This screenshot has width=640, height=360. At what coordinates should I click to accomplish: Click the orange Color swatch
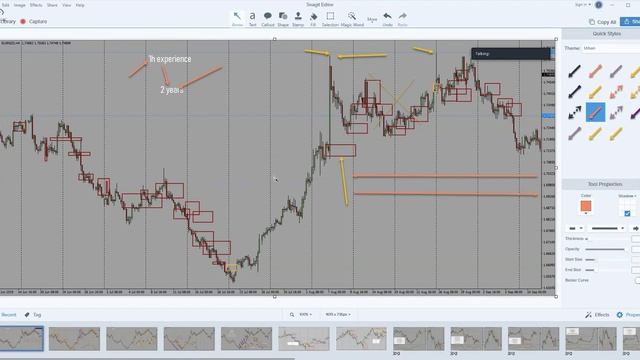586,206
